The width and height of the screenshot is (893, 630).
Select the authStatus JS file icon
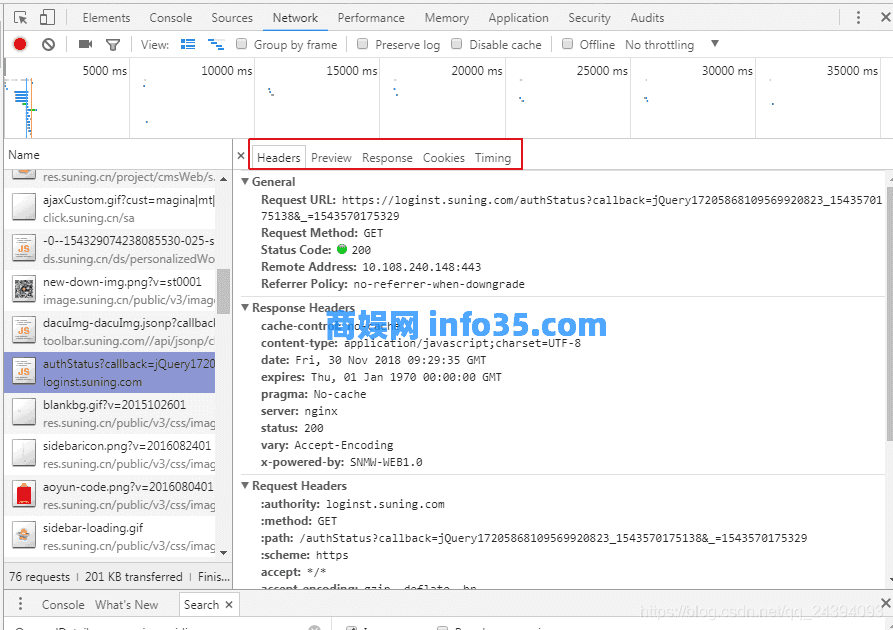(24, 372)
